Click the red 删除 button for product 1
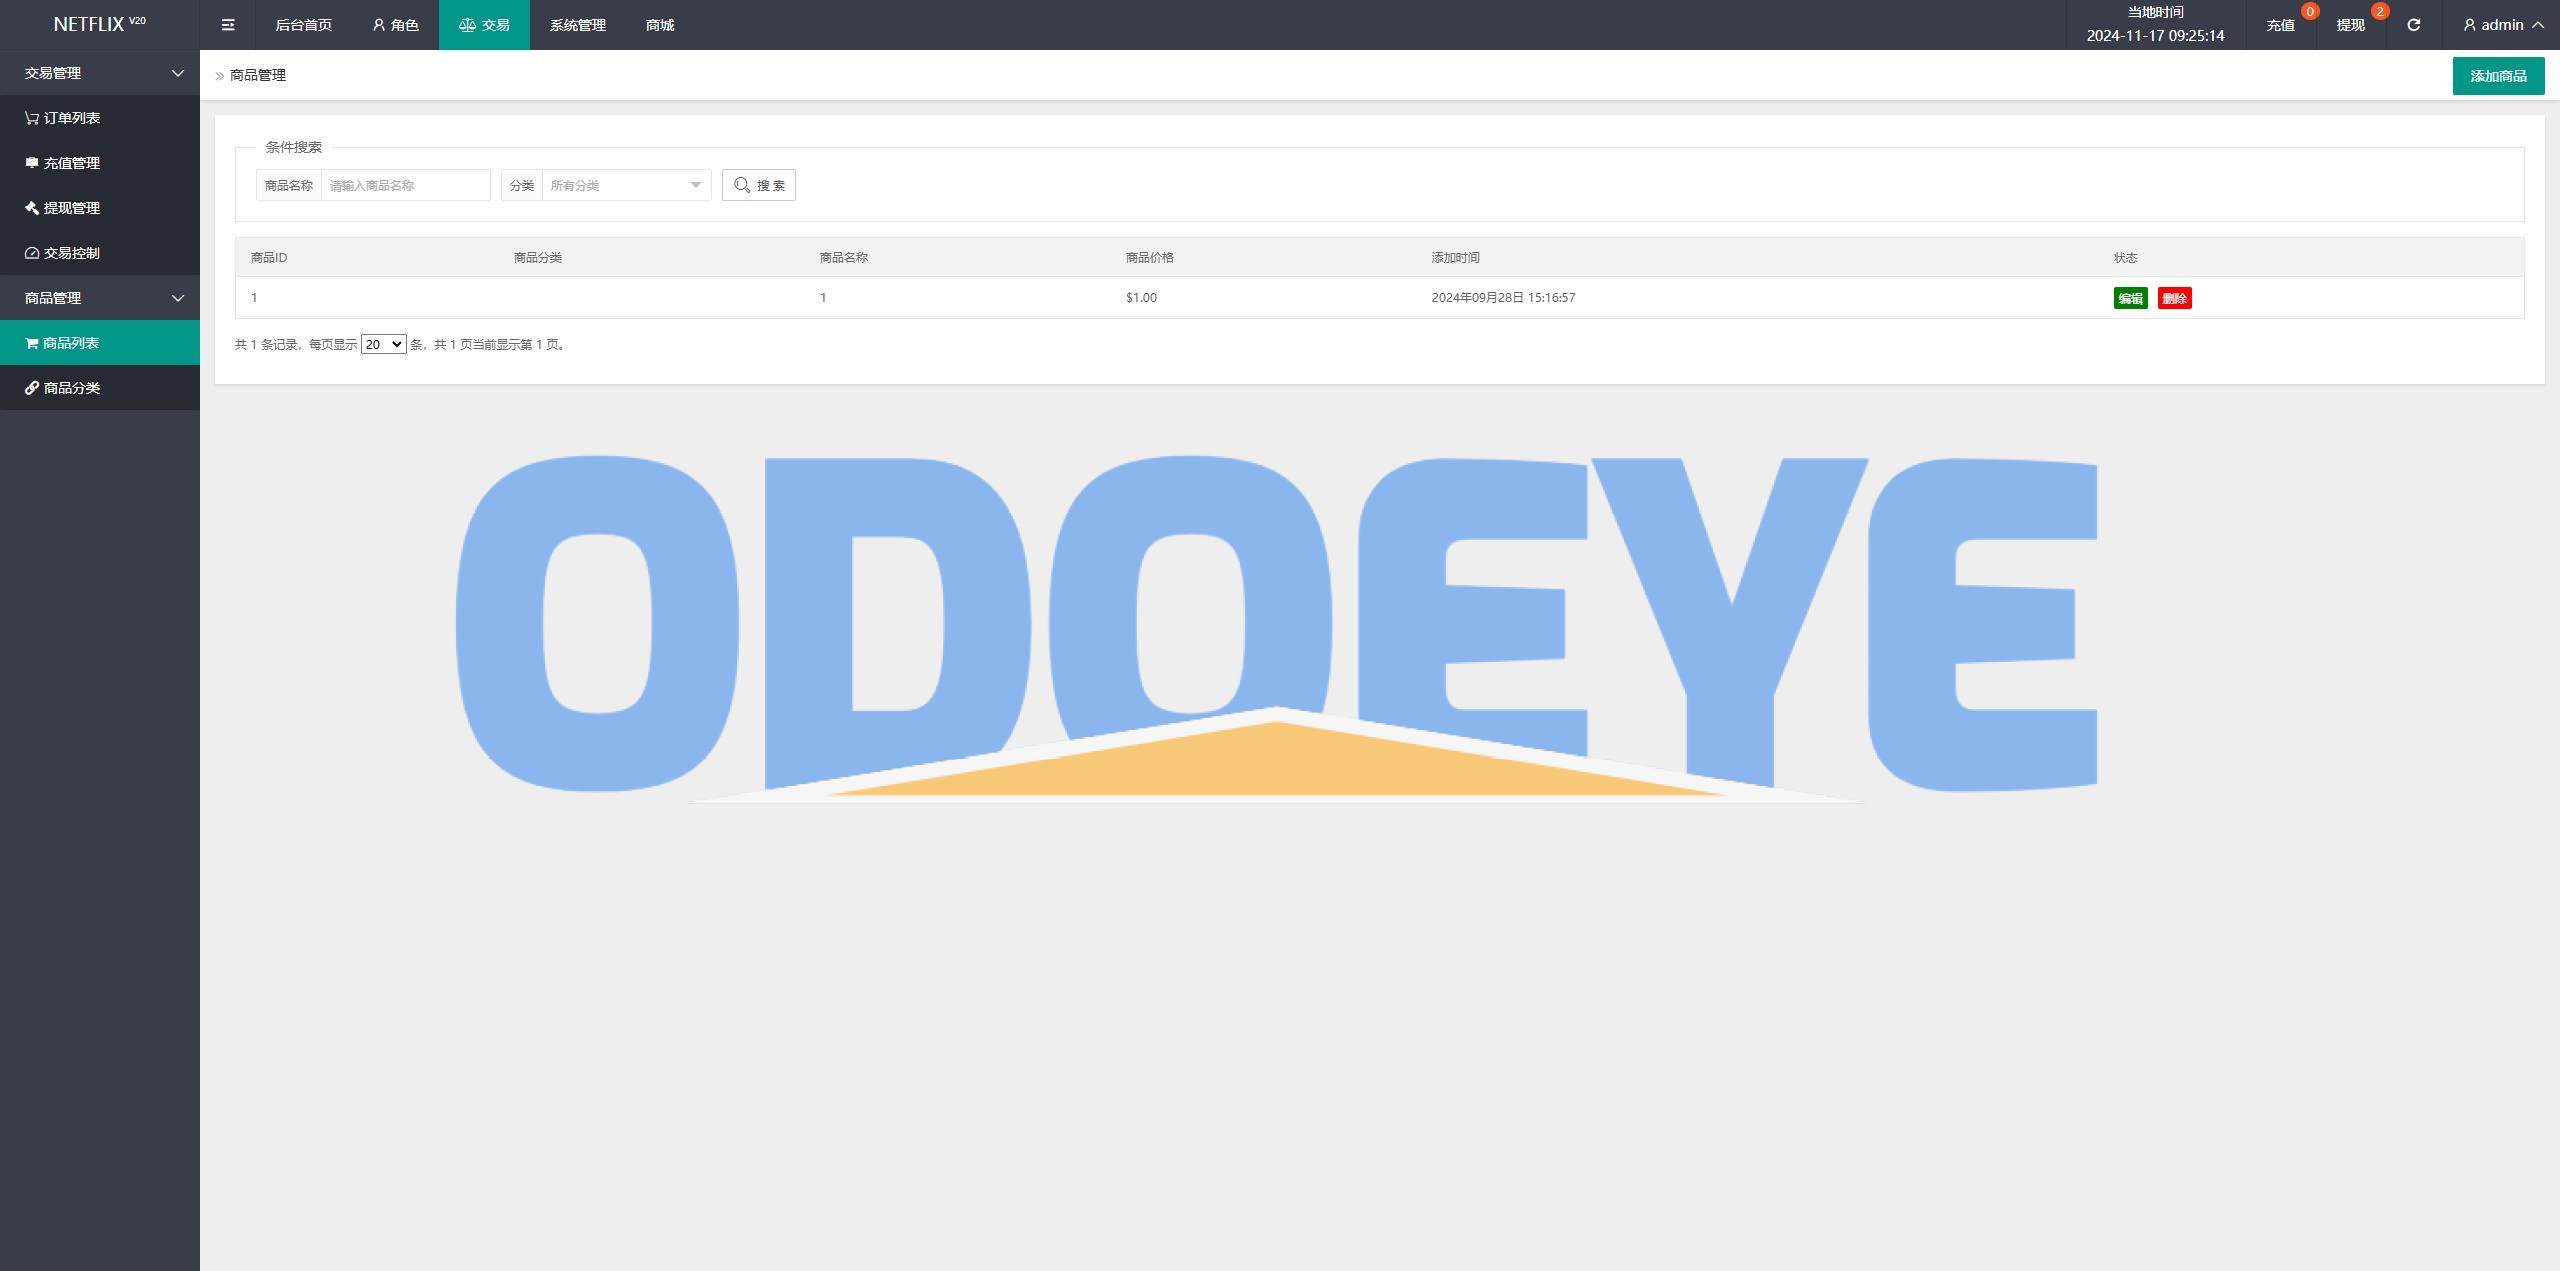The height and width of the screenshot is (1271, 2560). [2174, 298]
